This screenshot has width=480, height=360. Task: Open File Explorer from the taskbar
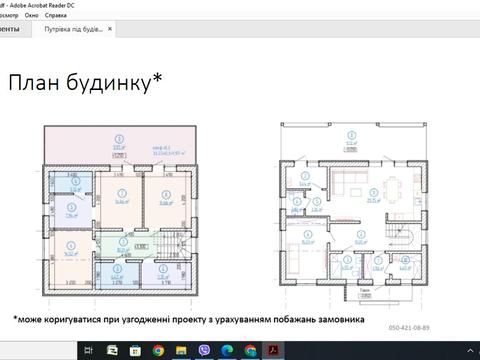(x=181, y=350)
